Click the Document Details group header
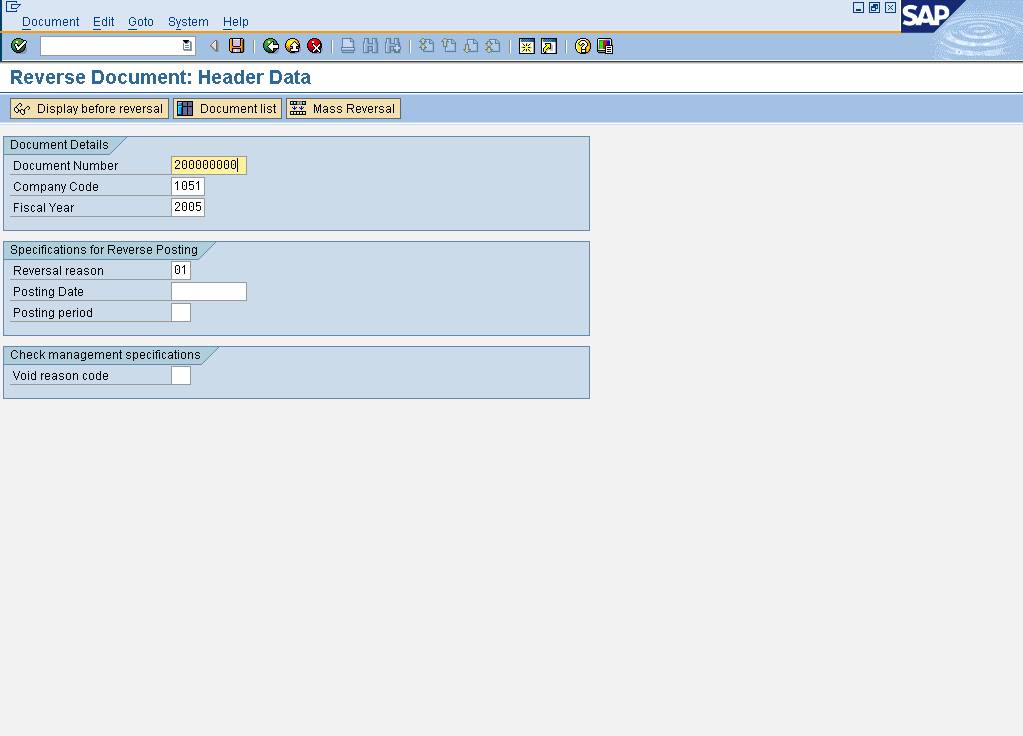 pyautogui.click(x=59, y=145)
